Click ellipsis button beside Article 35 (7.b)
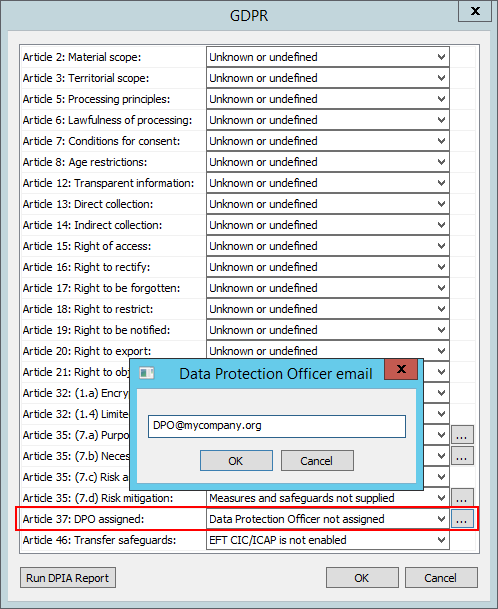Viewport: 498px width, 609px height. (x=462, y=456)
